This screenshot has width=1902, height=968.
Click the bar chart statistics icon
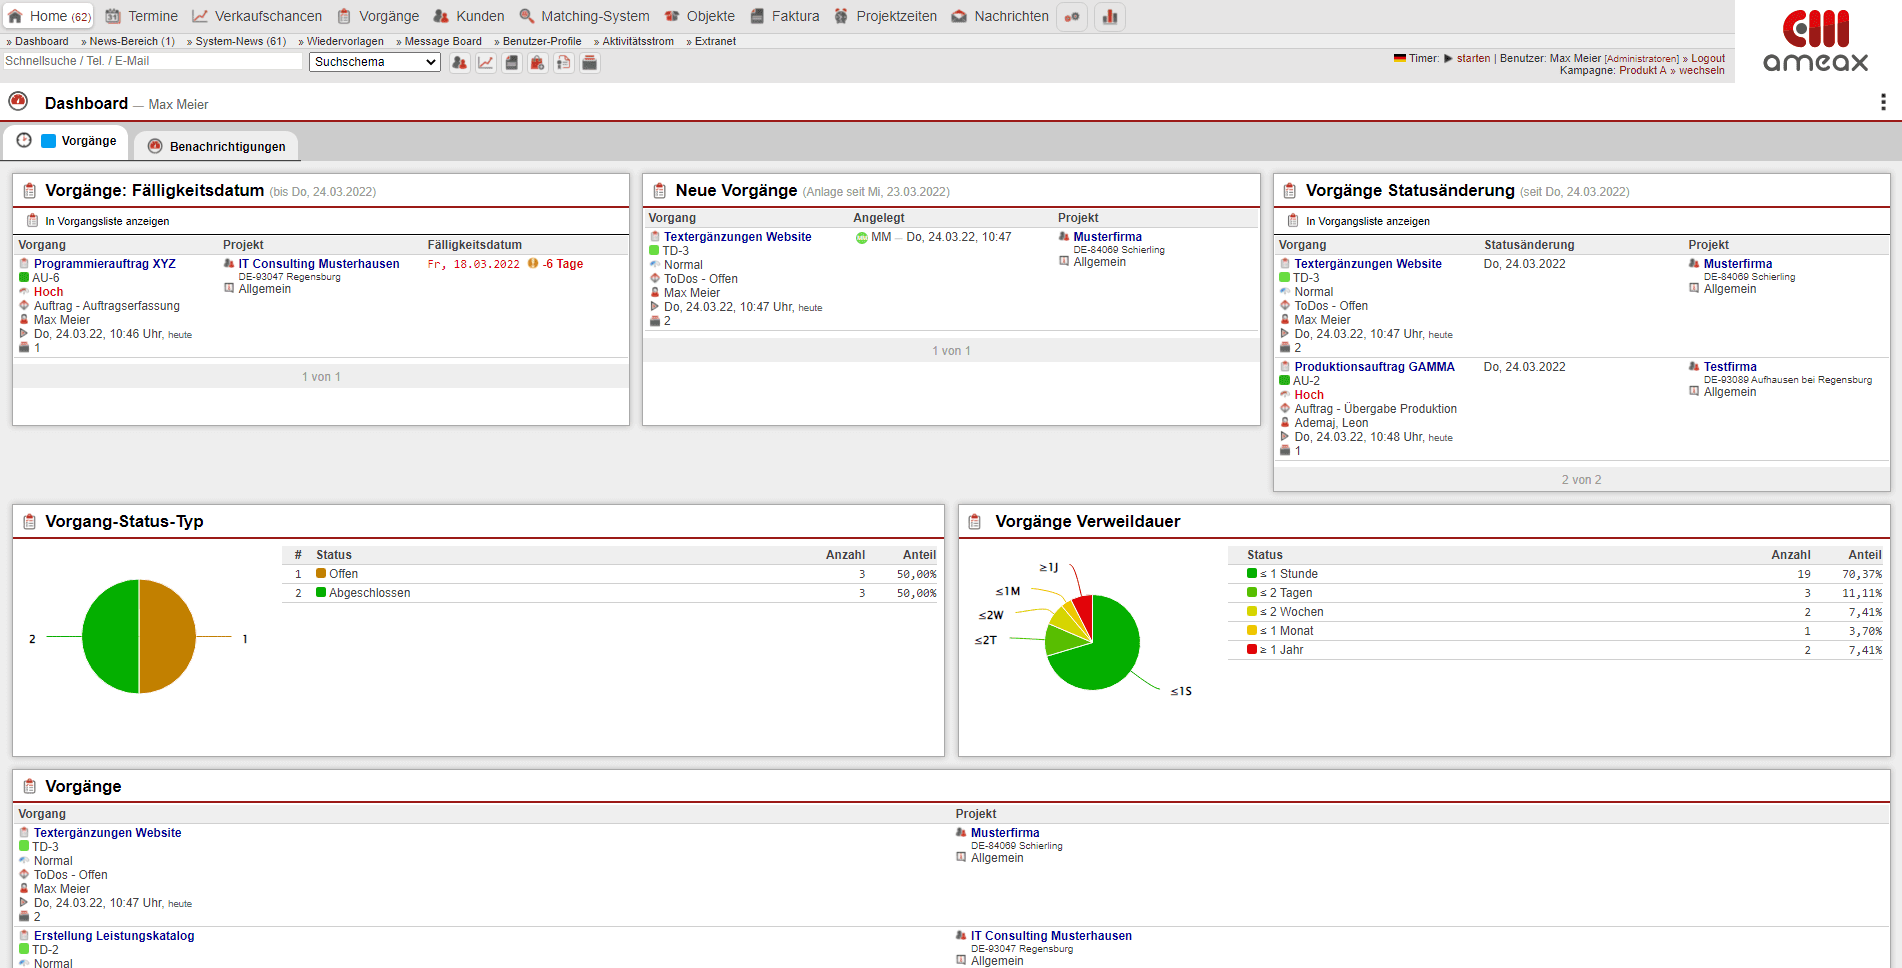(x=1109, y=17)
